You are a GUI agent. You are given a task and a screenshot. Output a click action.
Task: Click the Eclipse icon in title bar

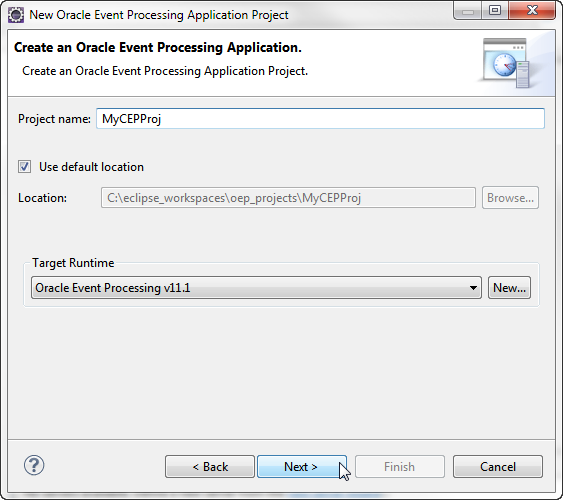click(x=16, y=15)
